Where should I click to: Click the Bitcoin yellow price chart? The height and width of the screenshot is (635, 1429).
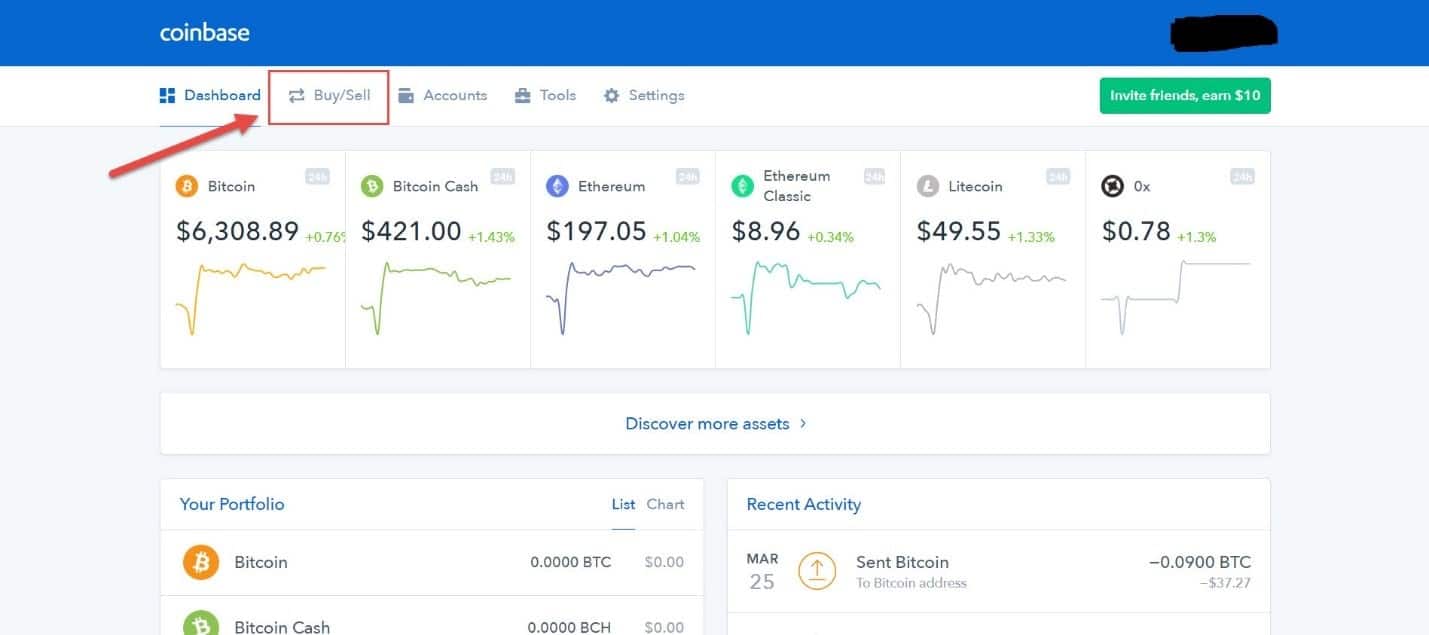(x=251, y=298)
